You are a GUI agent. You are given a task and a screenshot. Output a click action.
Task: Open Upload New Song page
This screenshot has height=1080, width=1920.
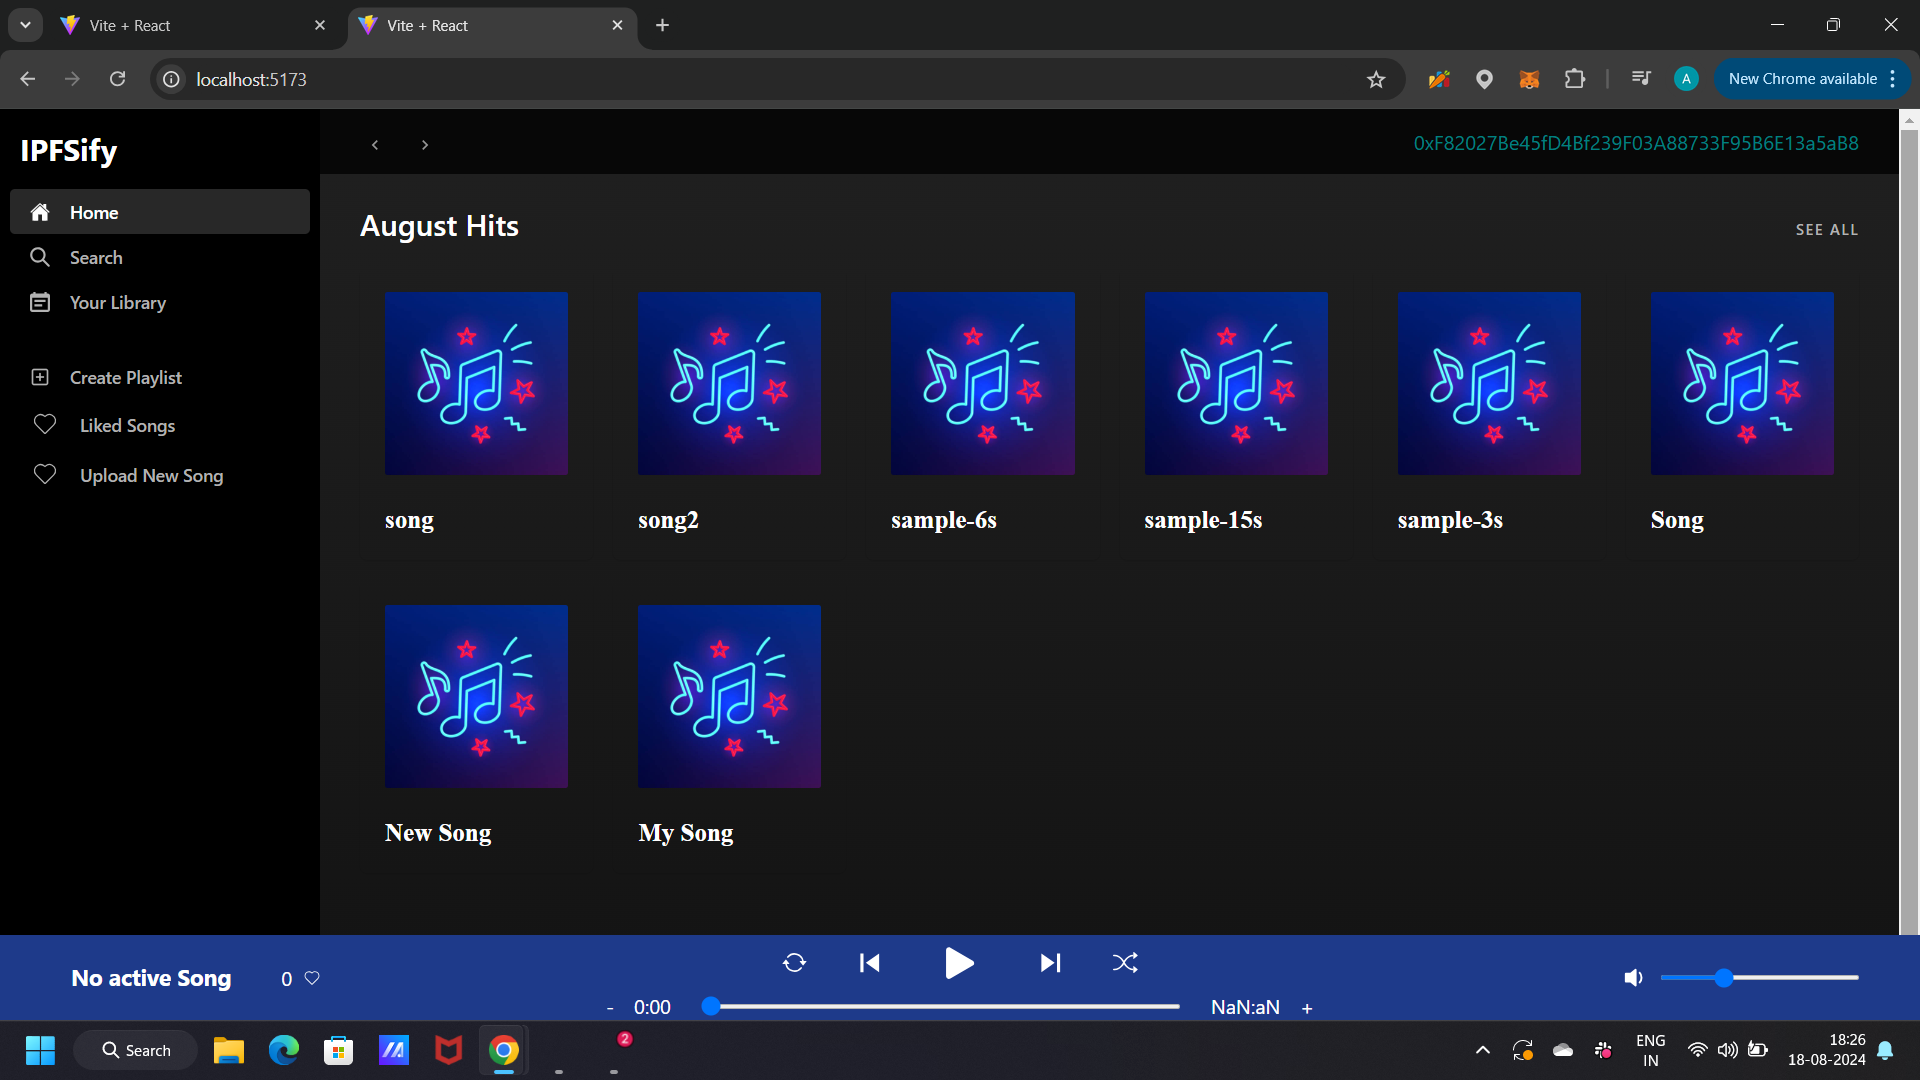point(151,476)
